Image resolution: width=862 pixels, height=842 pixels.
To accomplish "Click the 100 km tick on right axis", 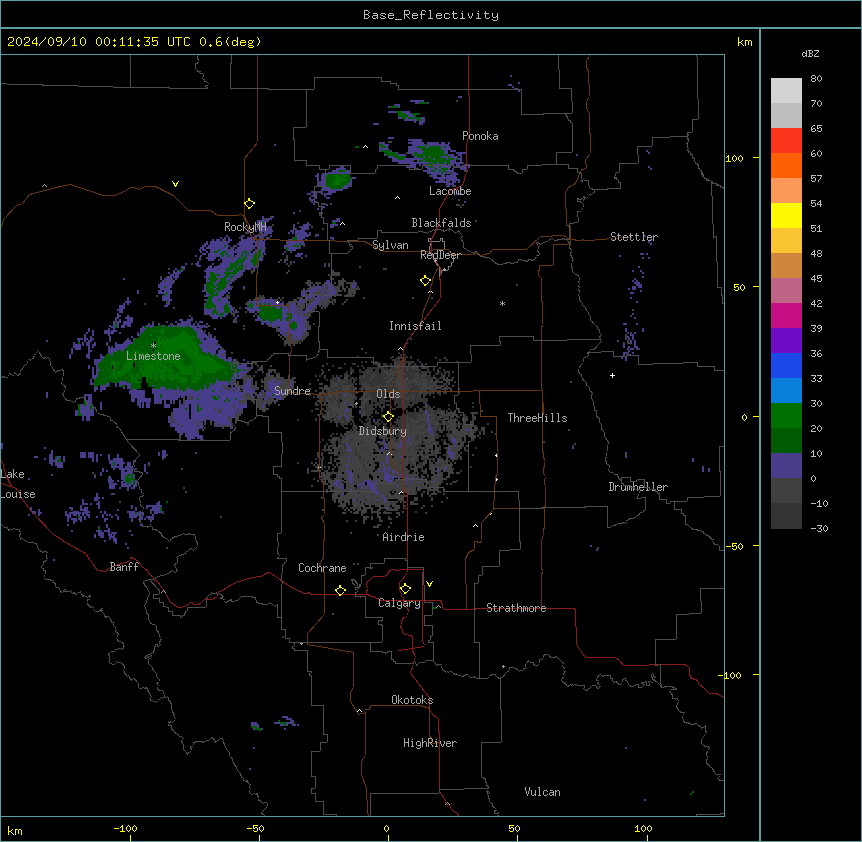I will point(734,158).
